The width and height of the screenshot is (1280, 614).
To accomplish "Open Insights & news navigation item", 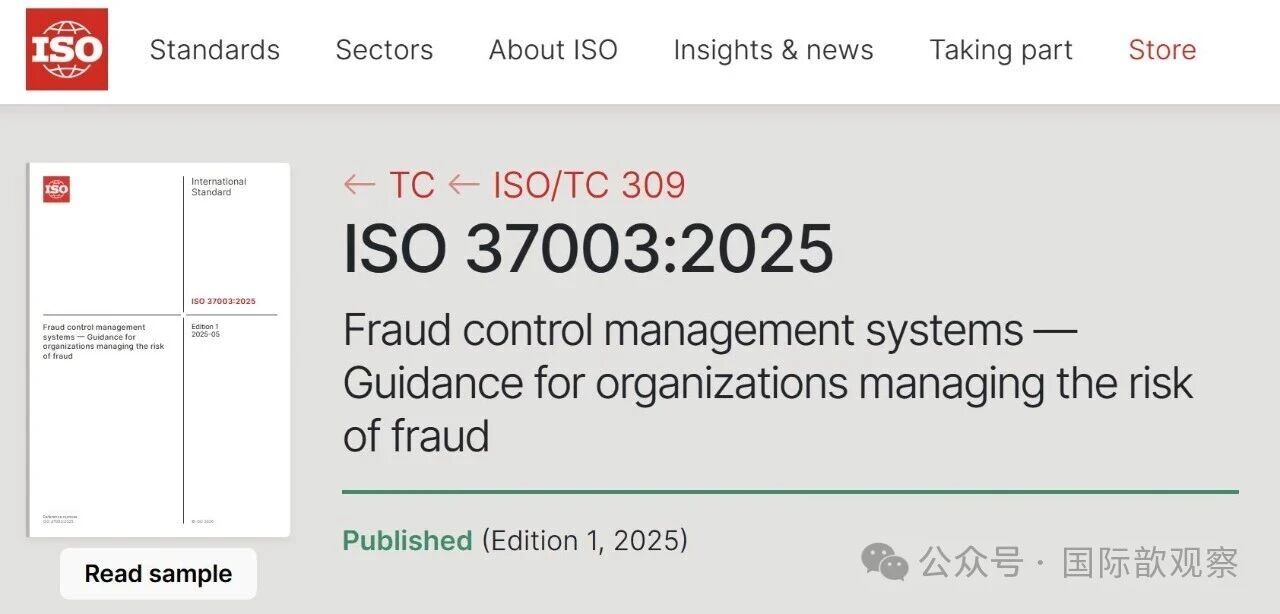I will point(773,50).
